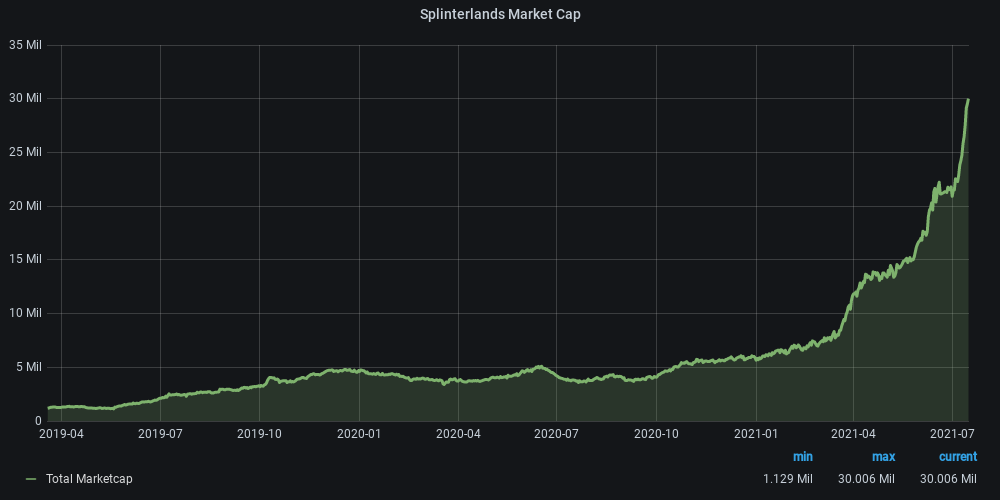Select the 1.129 Mil min value

pyautogui.click(x=788, y=478)
